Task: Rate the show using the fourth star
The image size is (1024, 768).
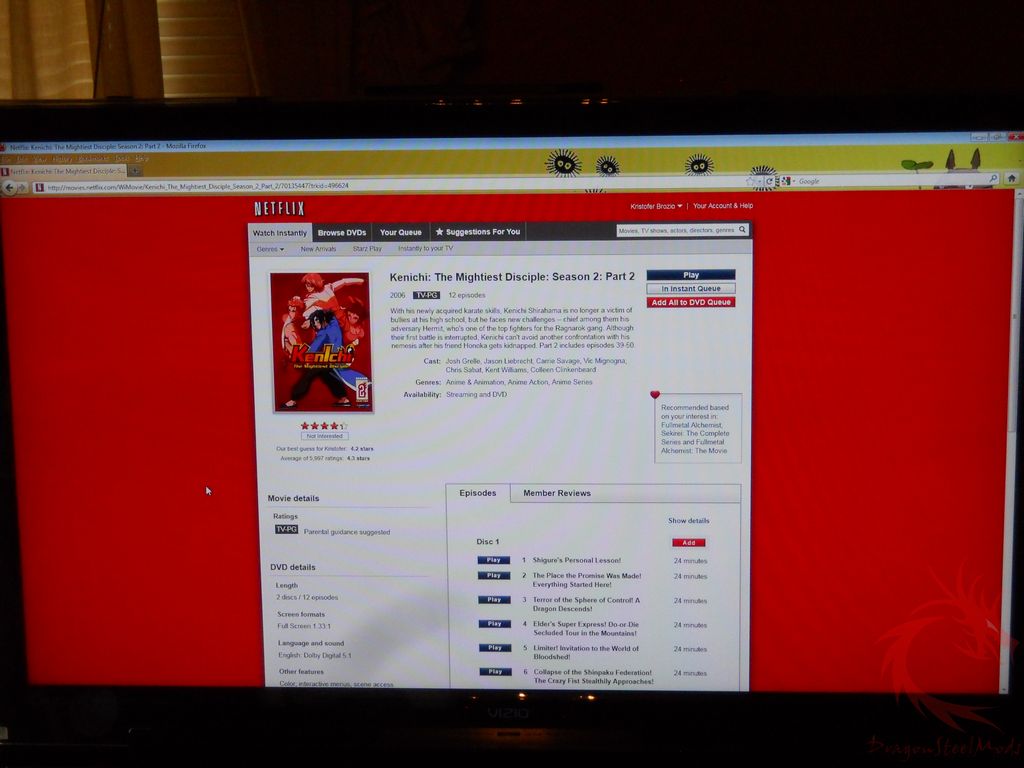Action: 334,425
